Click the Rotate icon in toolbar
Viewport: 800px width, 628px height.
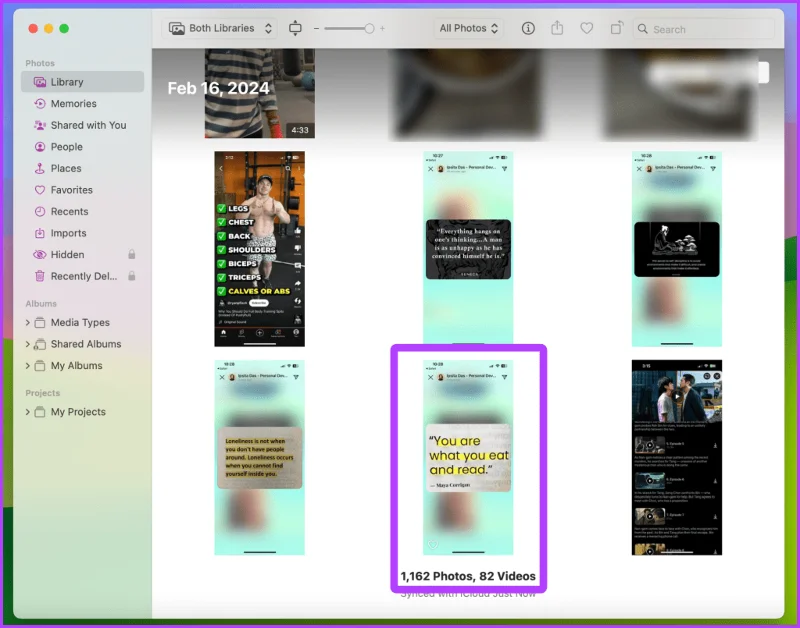point(617,28)
